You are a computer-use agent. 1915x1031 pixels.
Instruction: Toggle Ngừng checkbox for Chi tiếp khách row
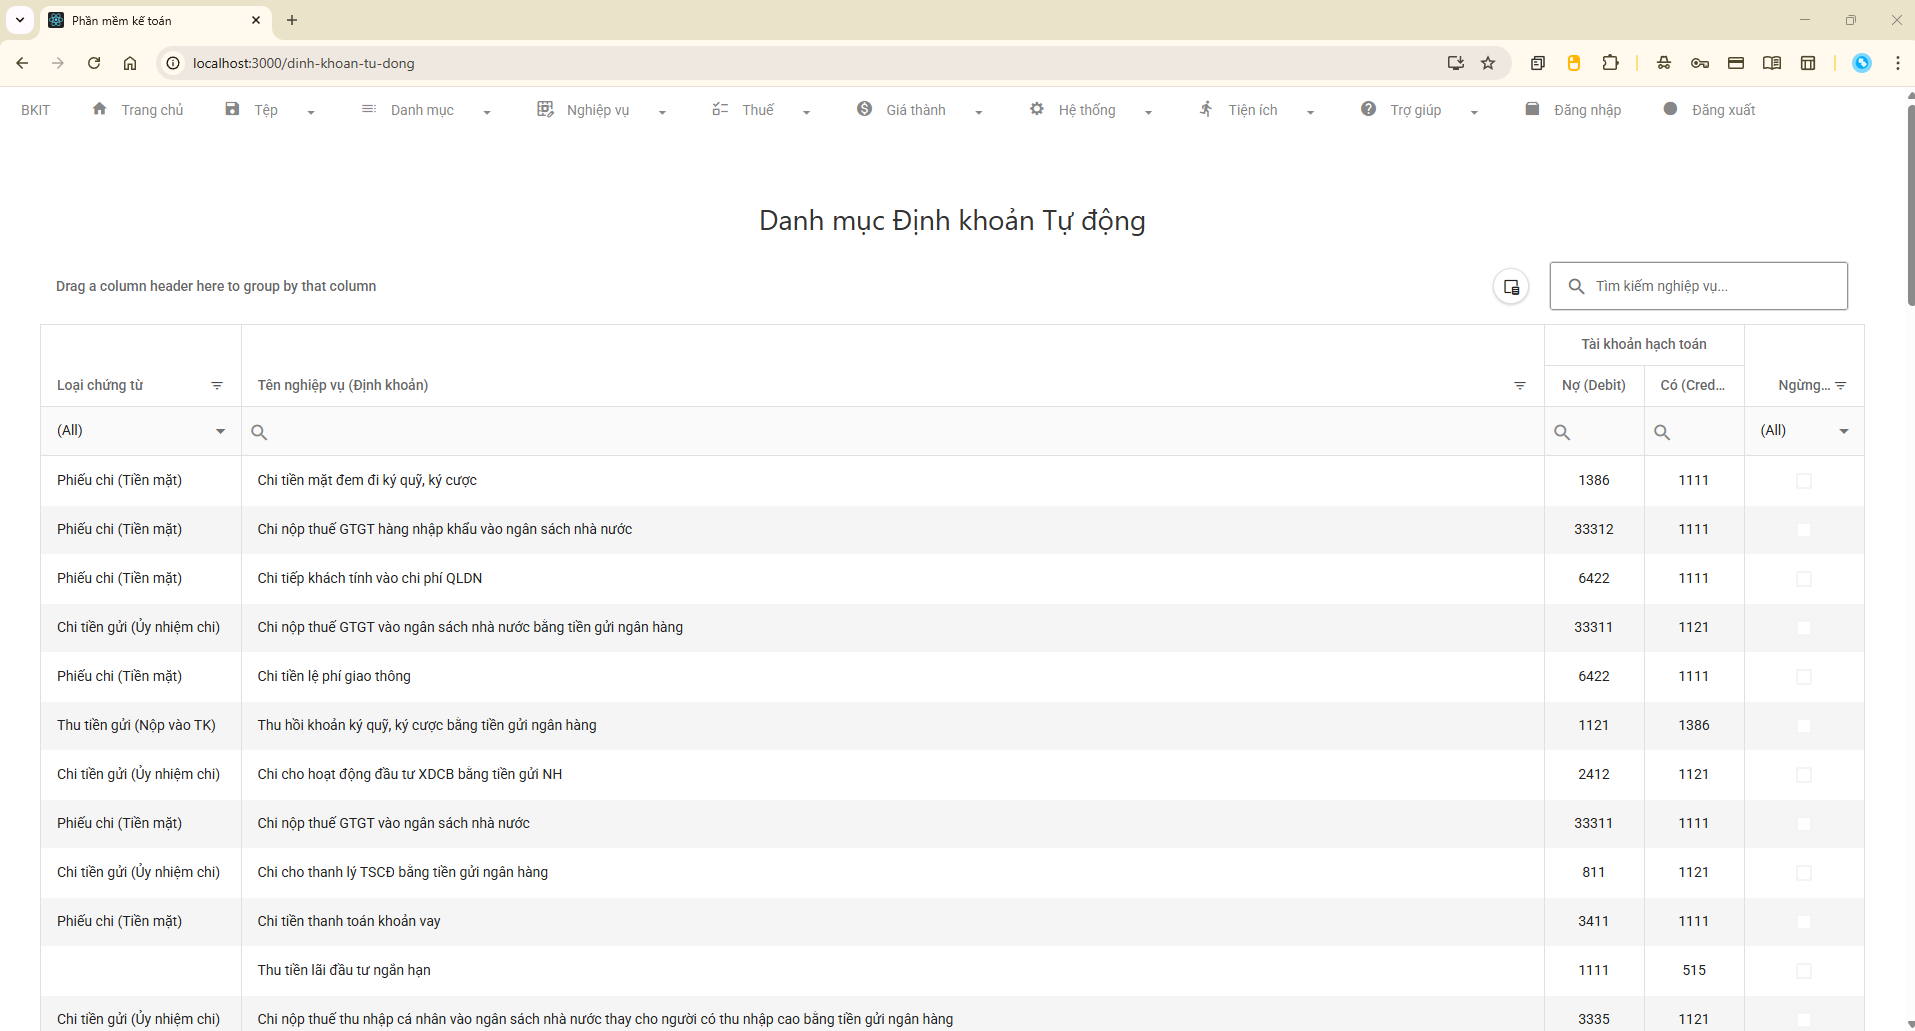(1804, 579)
